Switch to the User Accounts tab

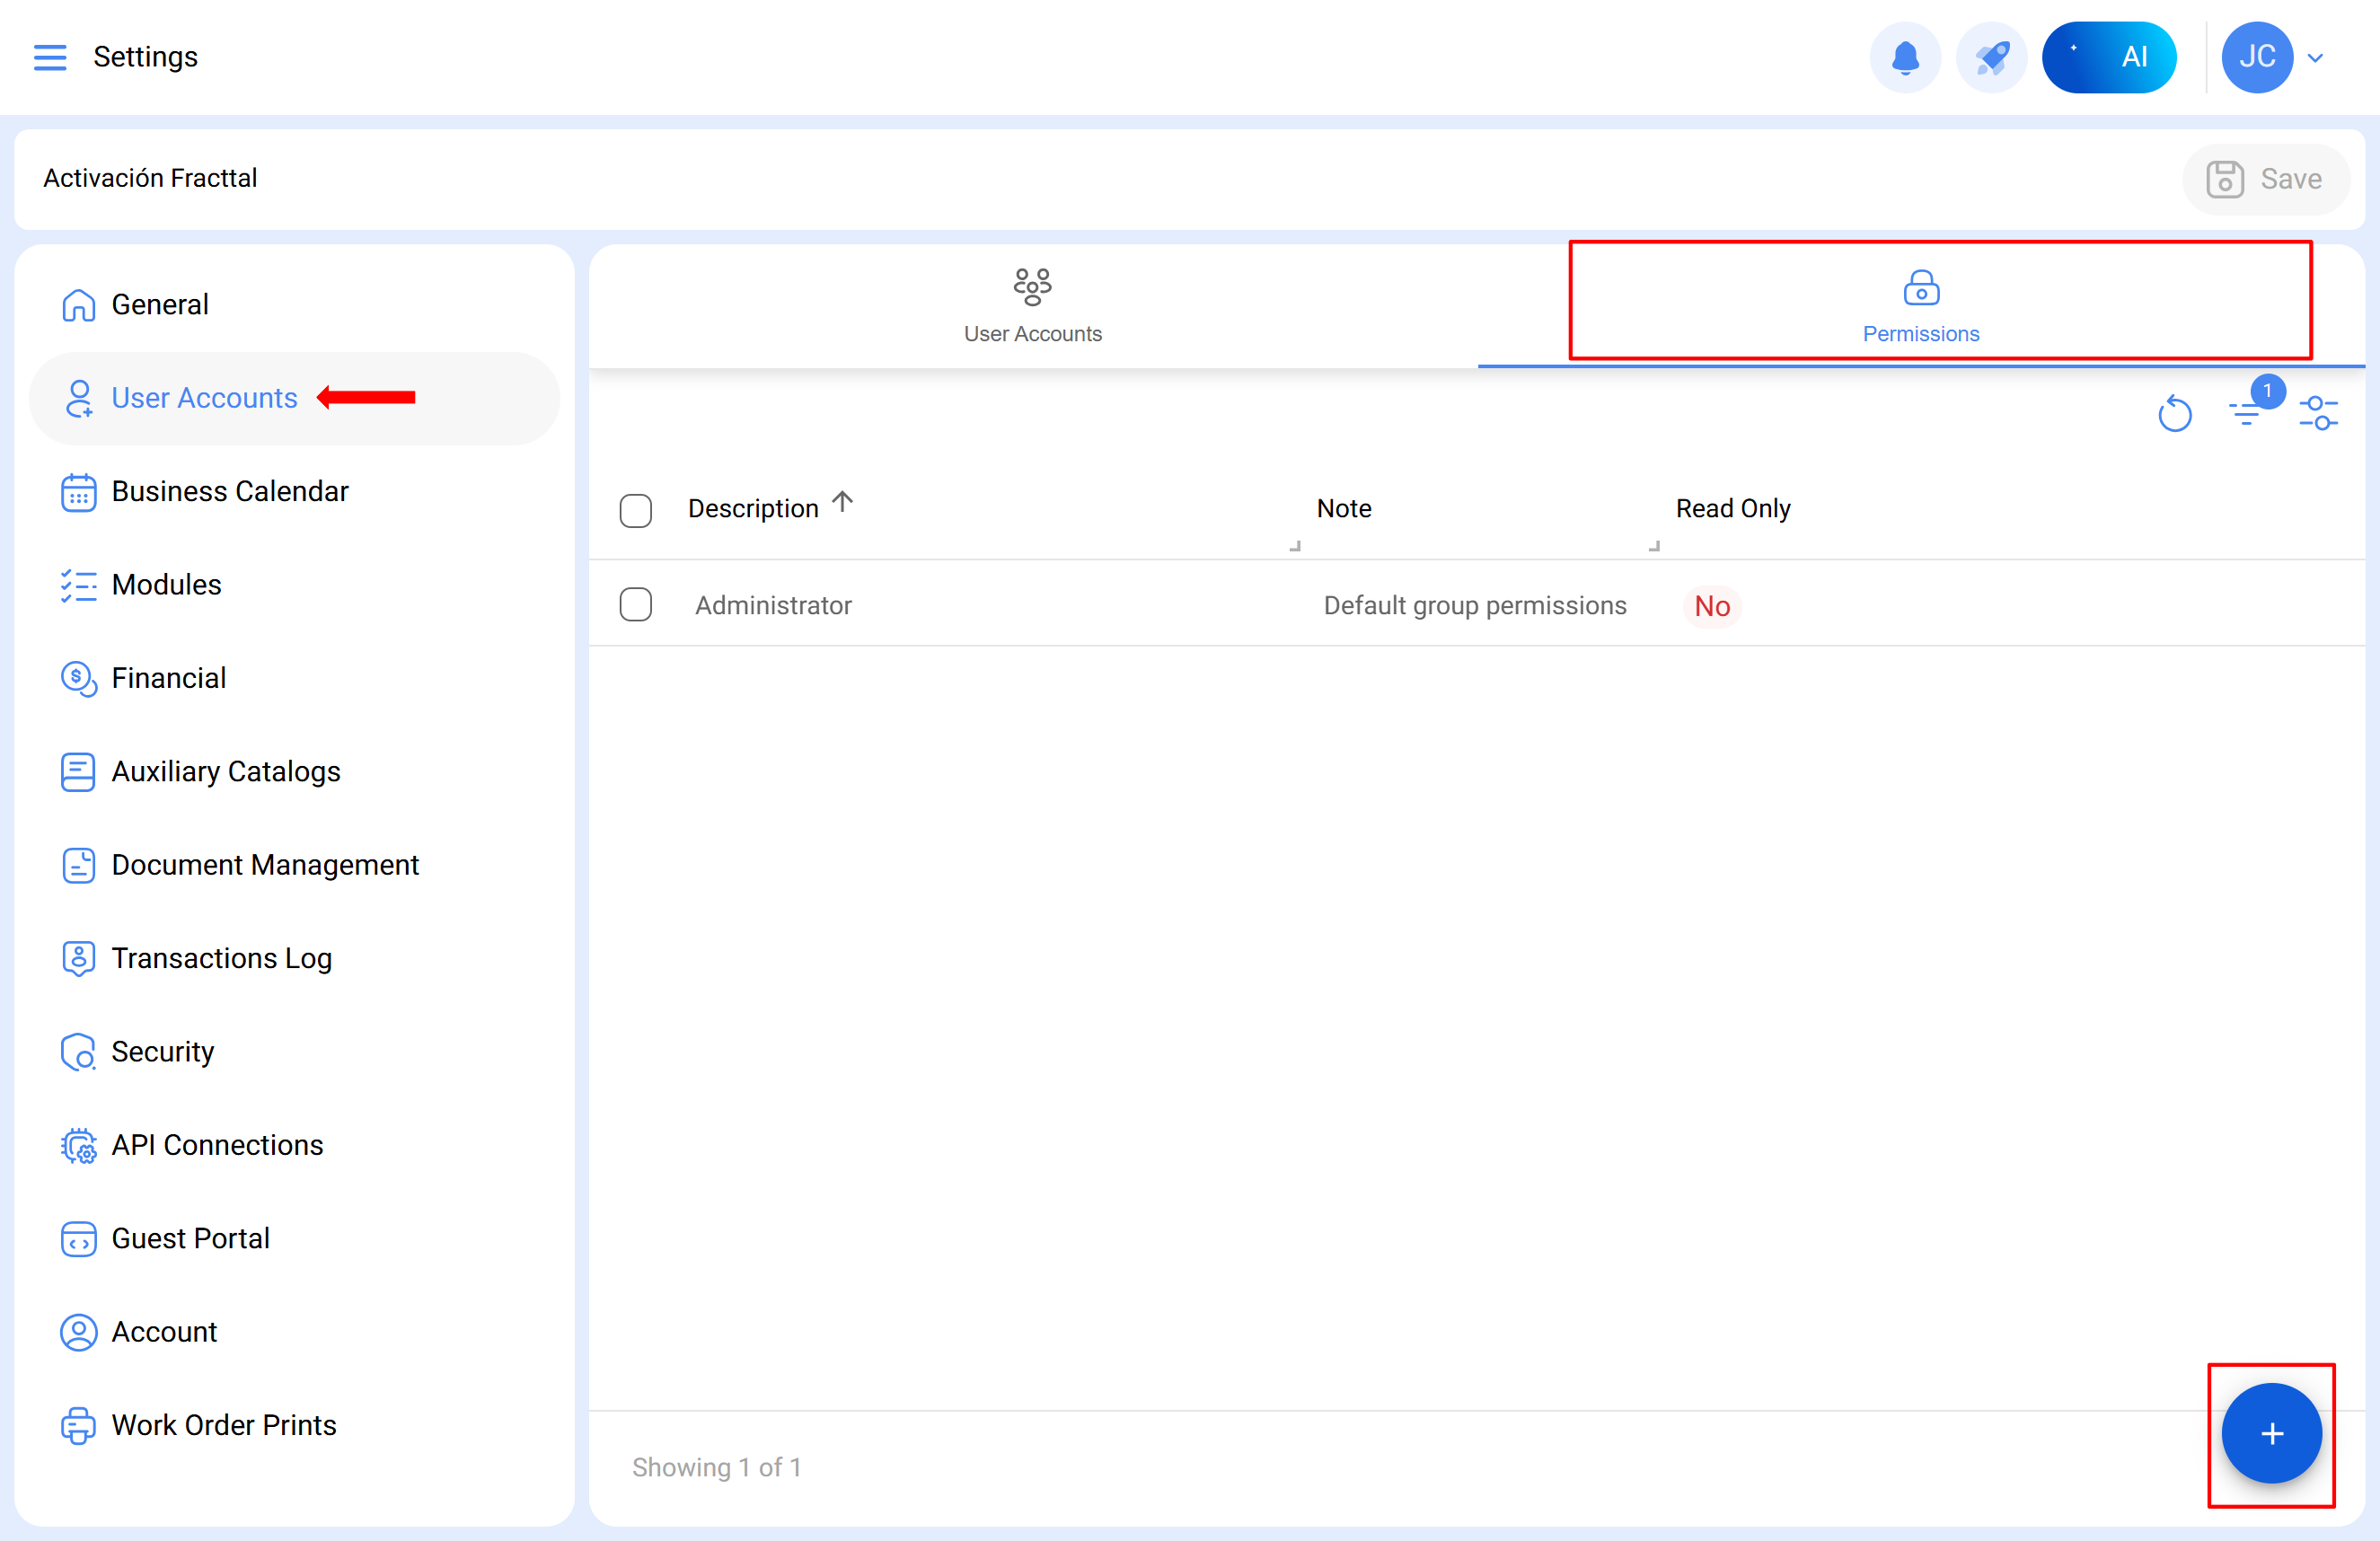[1032, 306]
